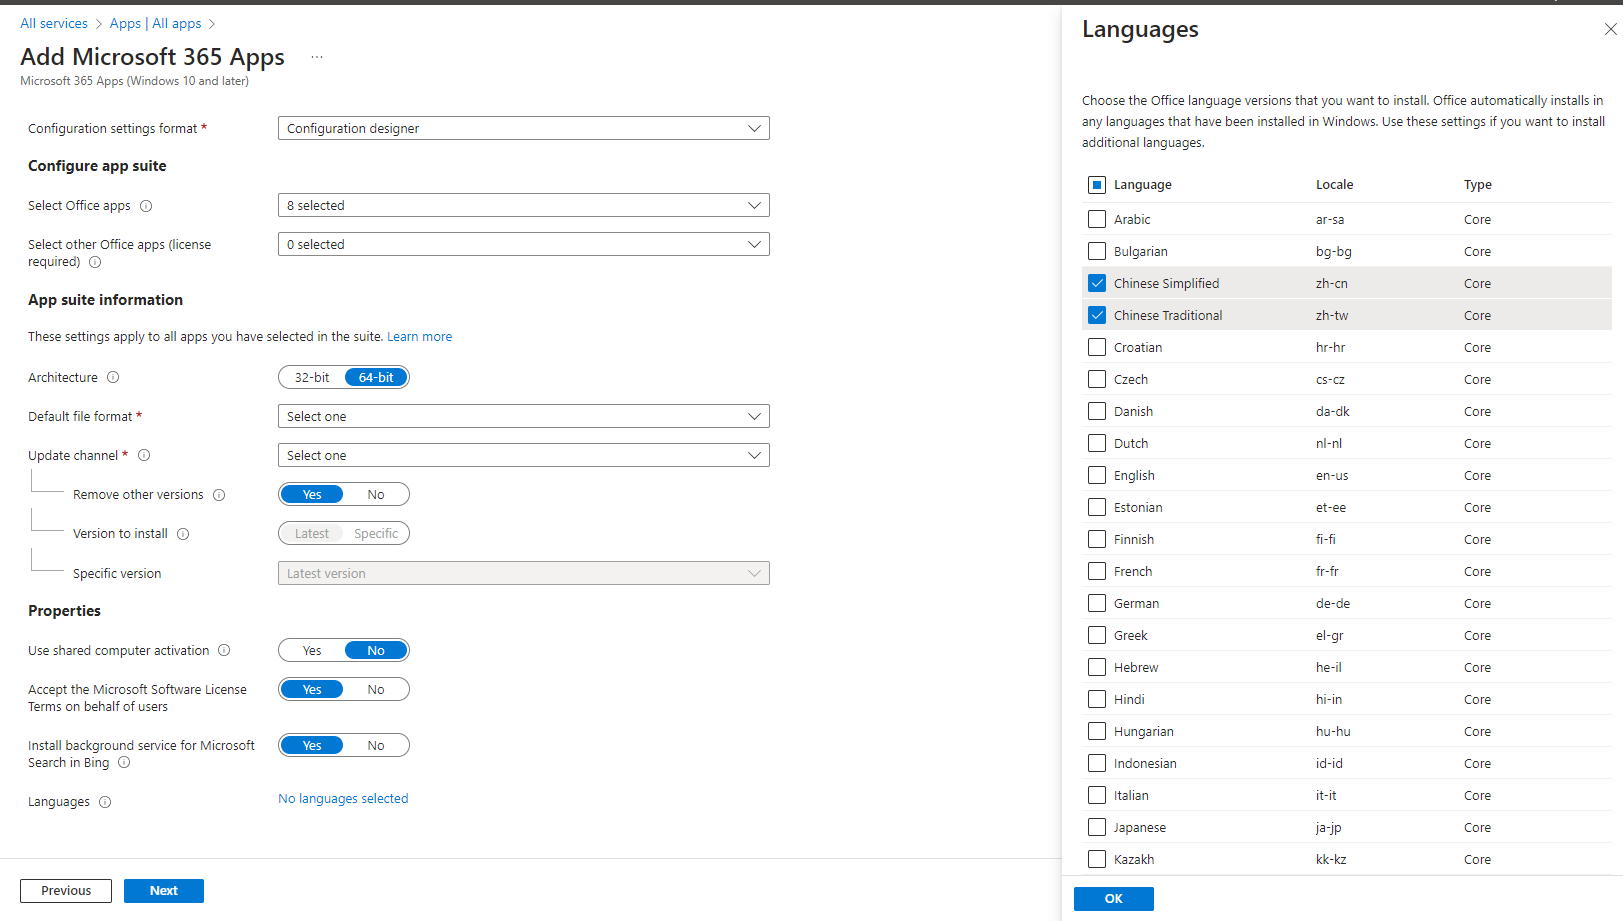Click info icon beside Search in Bing
Viewport: 1623px width, 921px height.
click(x=124, y=762)
